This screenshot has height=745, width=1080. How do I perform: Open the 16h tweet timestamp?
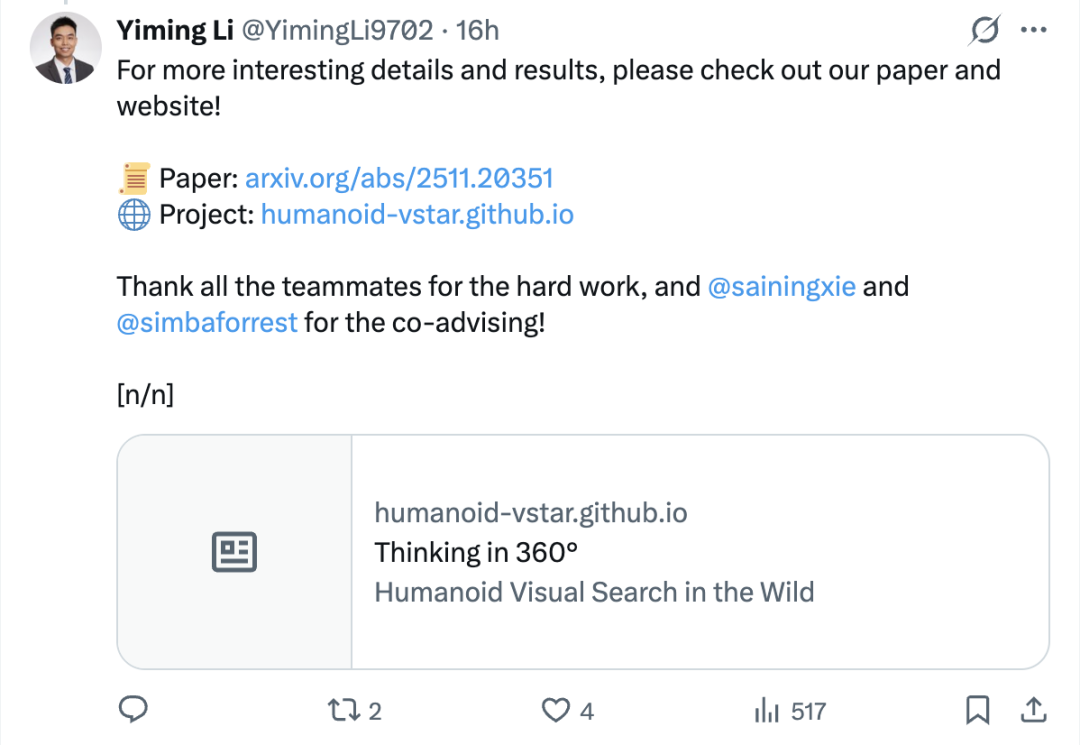477,31
